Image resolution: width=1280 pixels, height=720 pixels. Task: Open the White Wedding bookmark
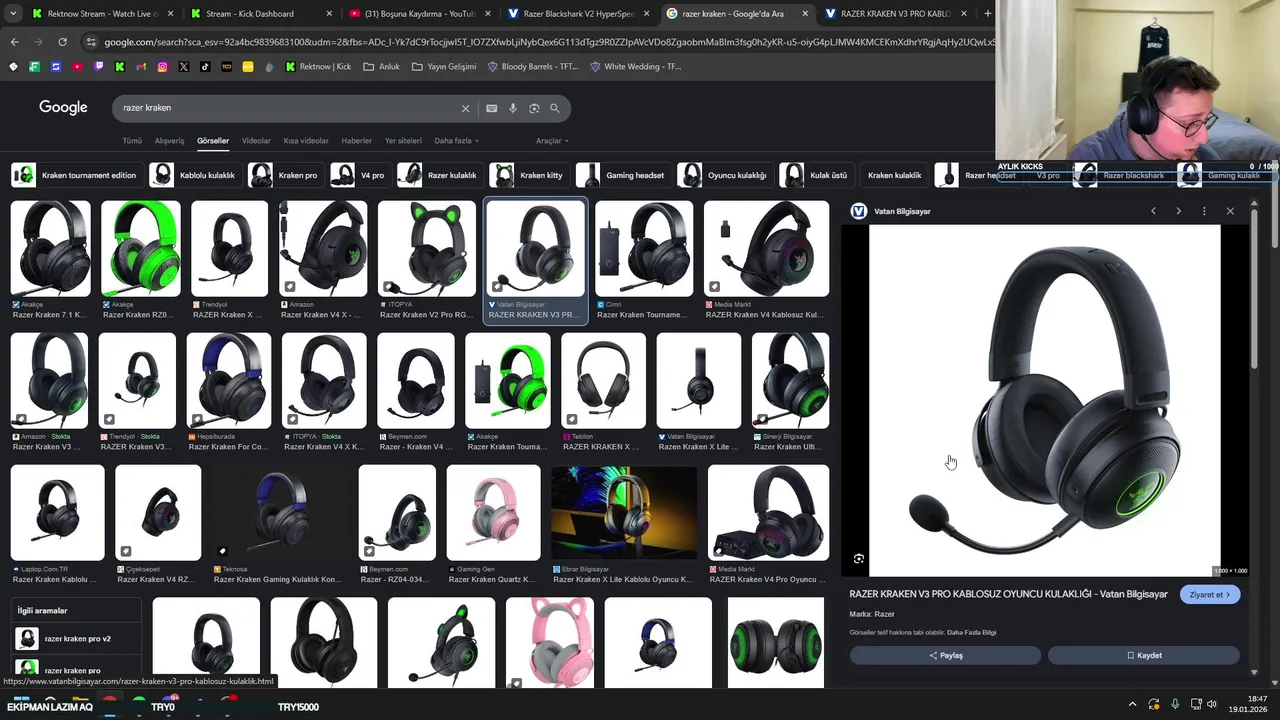coord(636,67)
